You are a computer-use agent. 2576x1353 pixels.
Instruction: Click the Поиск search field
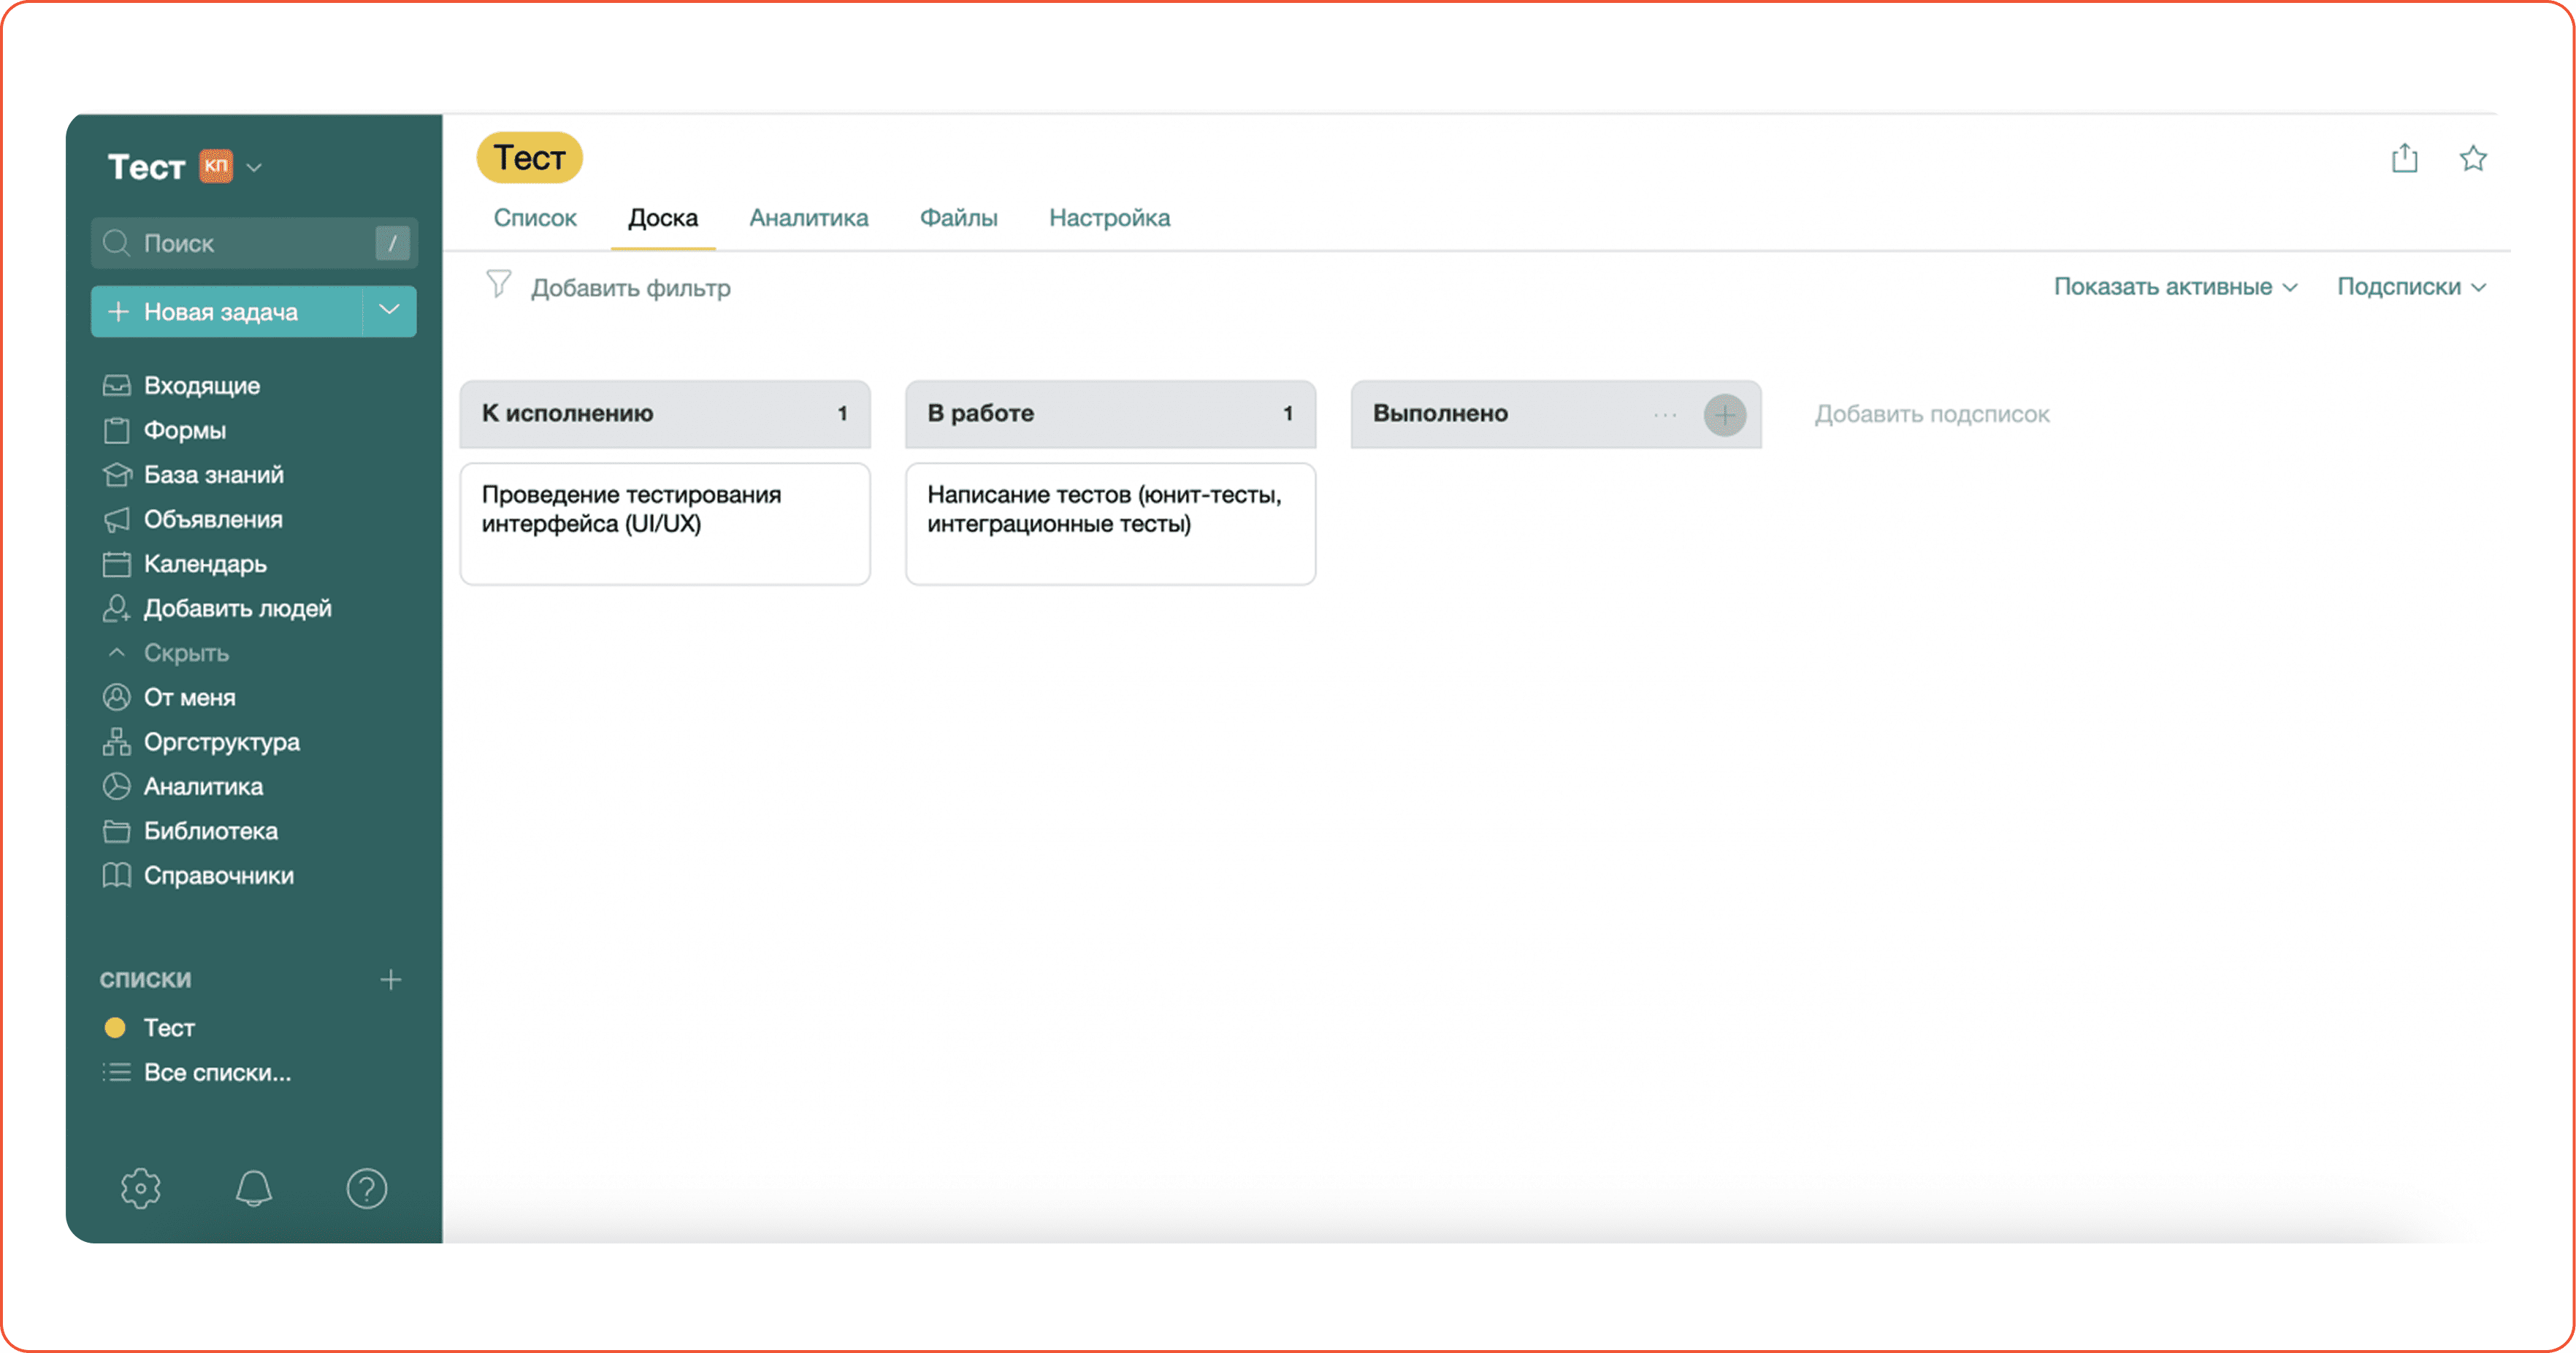254,243
